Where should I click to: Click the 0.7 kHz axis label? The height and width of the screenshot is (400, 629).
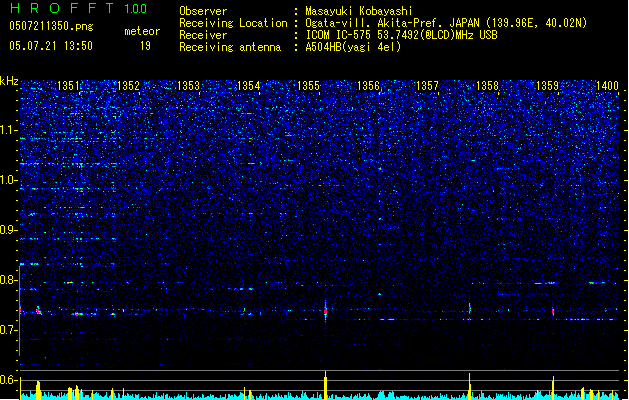[x=9, y=330]
